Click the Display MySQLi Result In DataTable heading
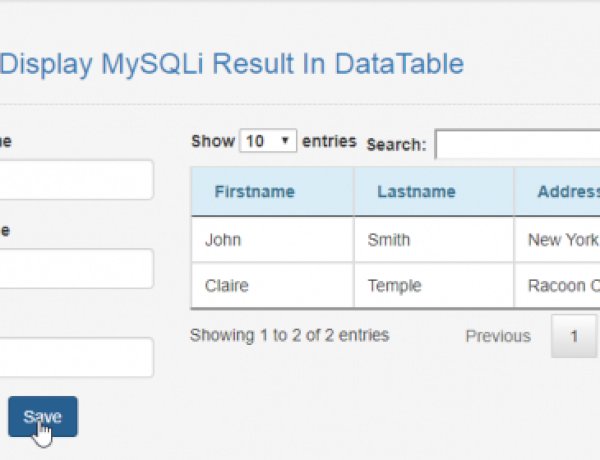Viewport: 600px width, 460px height. coord(231,64)
